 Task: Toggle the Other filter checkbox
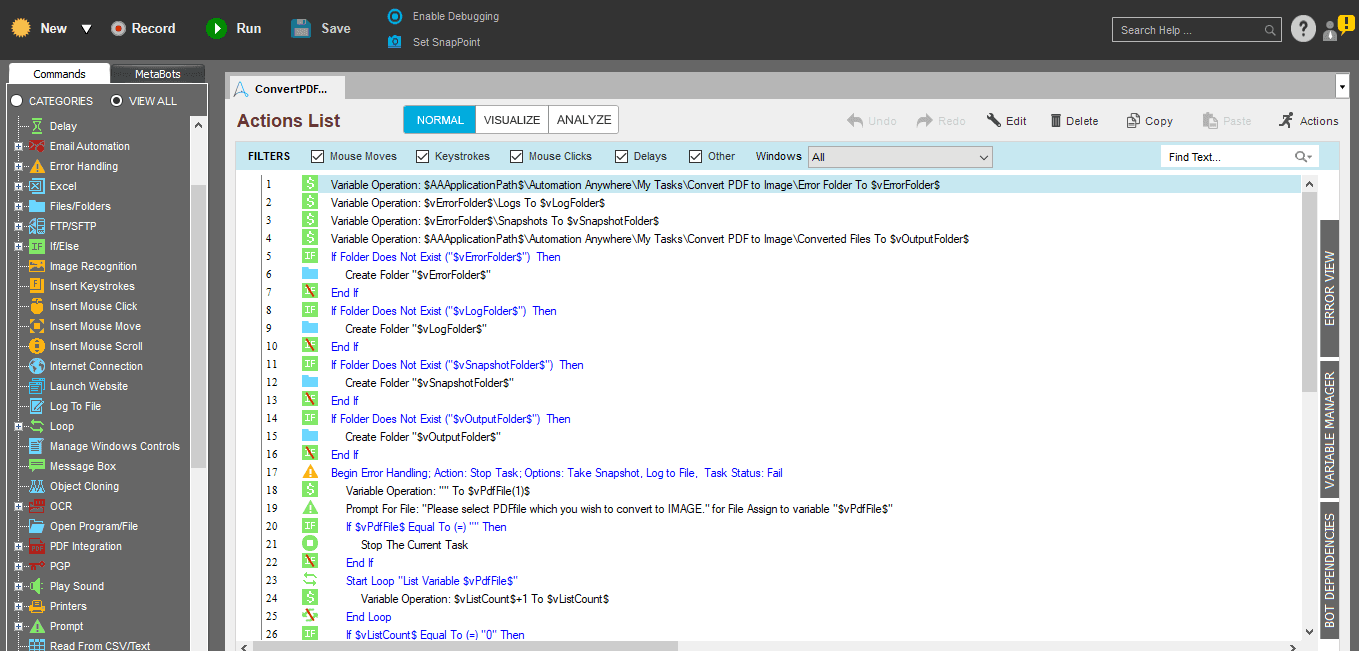696,156
